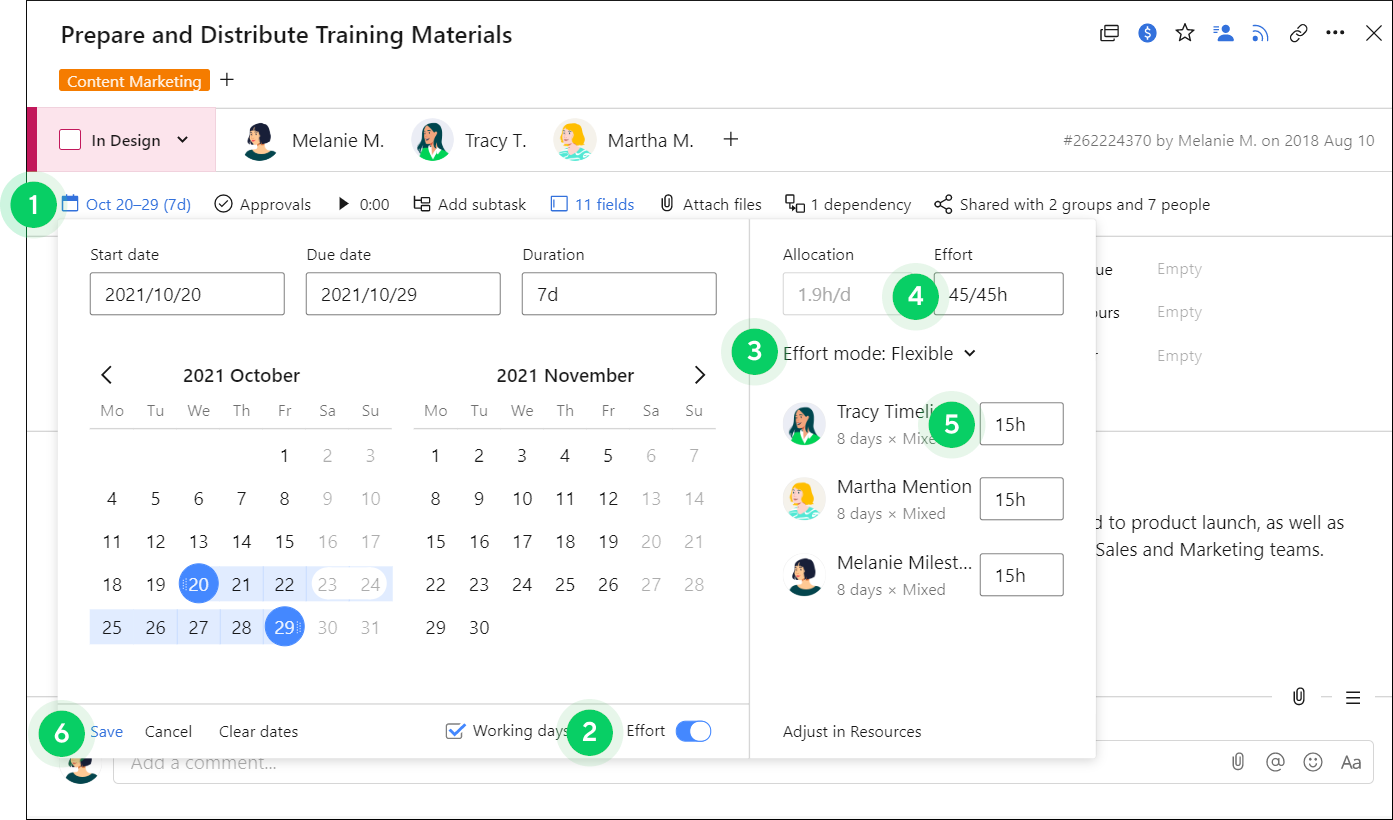
Task: Add a tag with plus beside Content Marketing
Action: pos(227,79)
